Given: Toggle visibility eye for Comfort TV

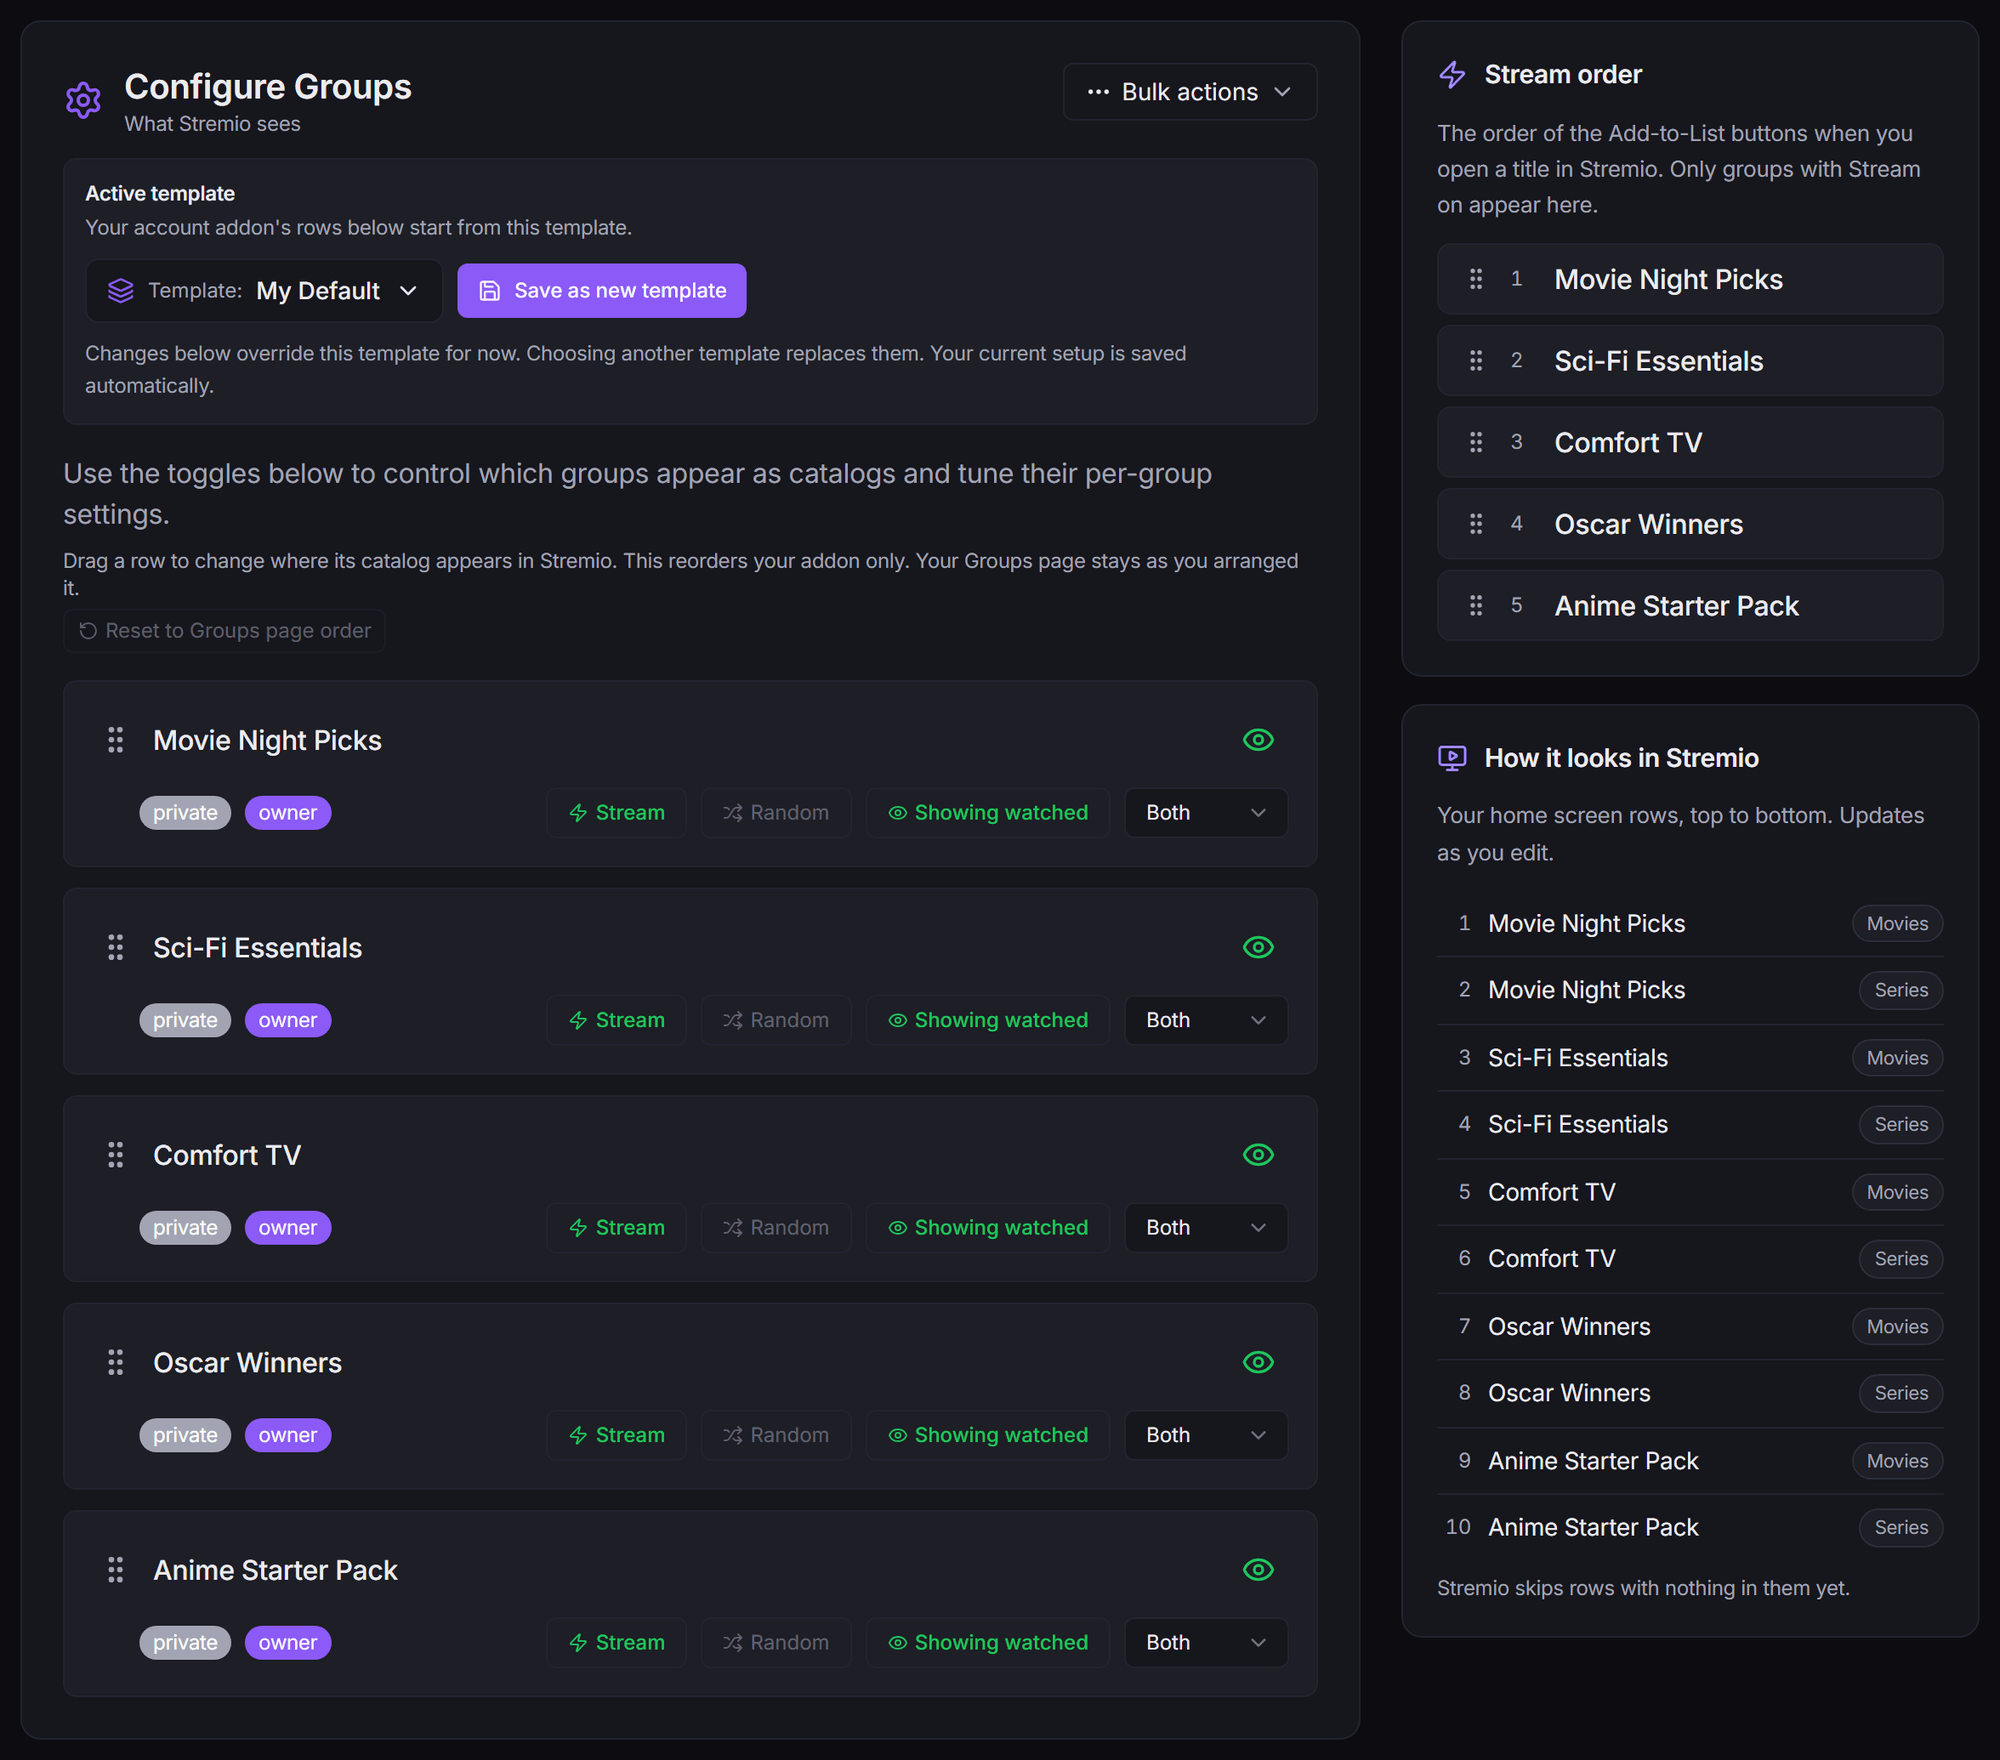Looking at the screenshot, I should 1258,1155.
